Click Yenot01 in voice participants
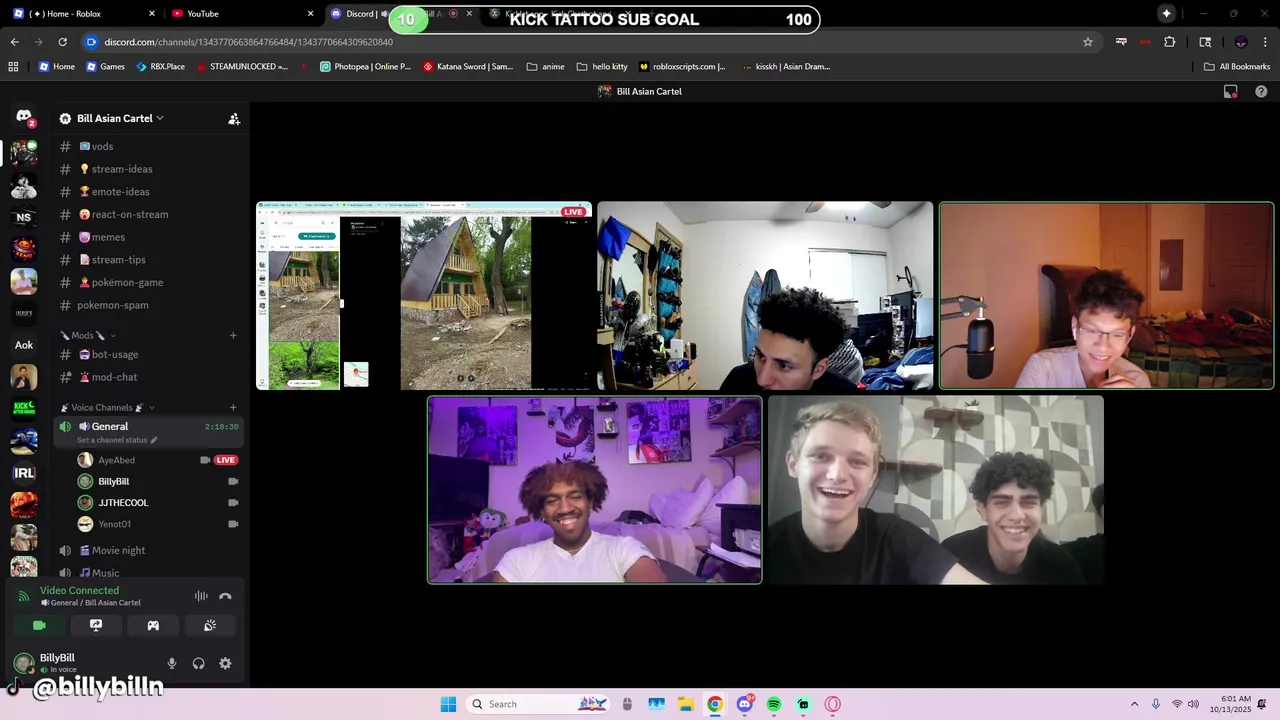This screenshot has width=1280, height=720. (x=114, y=524)
